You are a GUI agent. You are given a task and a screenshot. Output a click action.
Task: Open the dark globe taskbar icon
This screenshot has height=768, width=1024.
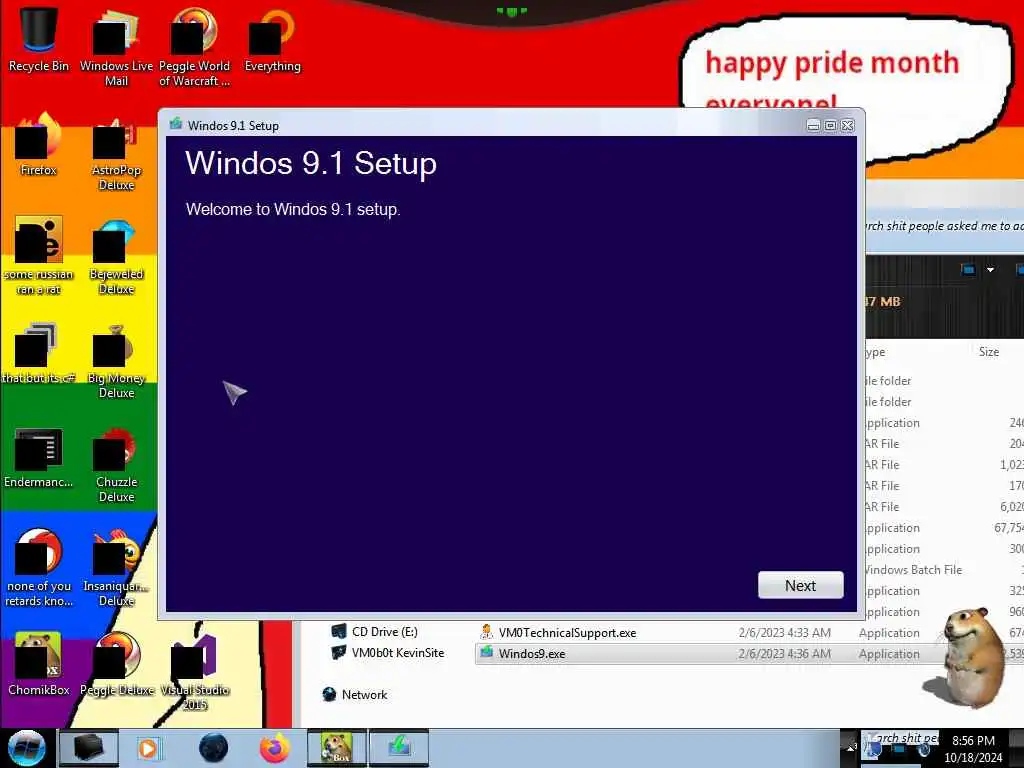[214, 748]
